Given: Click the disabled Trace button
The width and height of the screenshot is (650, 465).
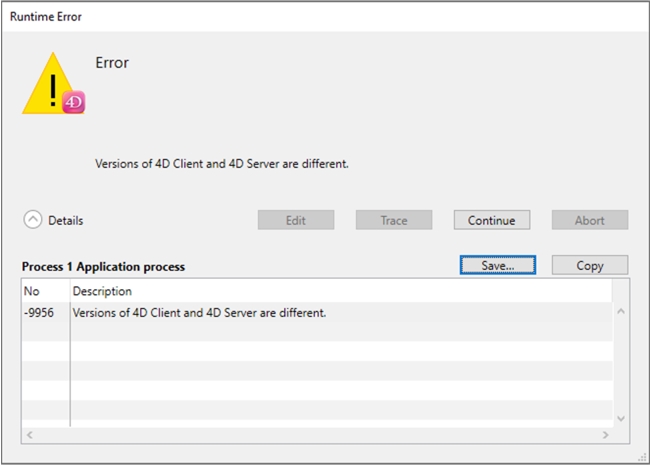Looking at the screenshot, I should [394, 220].
